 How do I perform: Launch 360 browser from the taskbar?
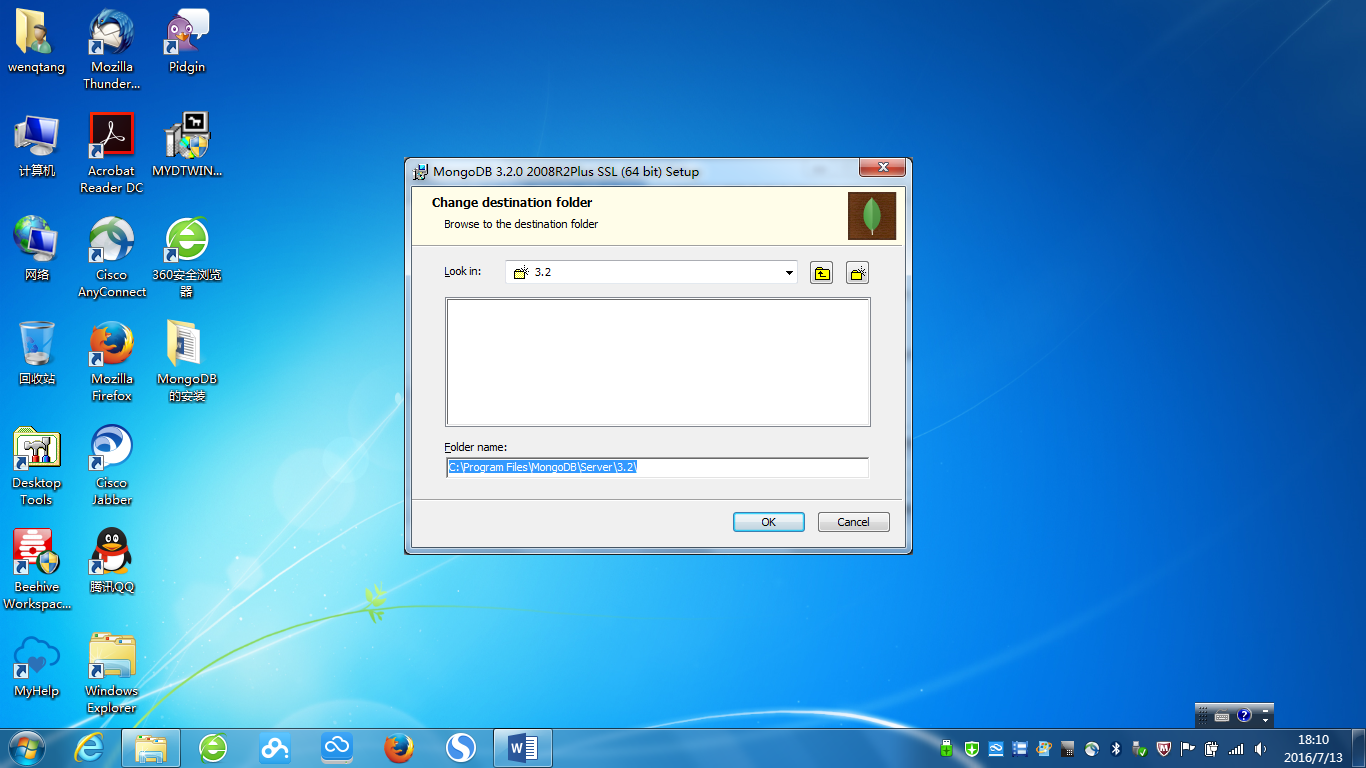tap(213, 748)
